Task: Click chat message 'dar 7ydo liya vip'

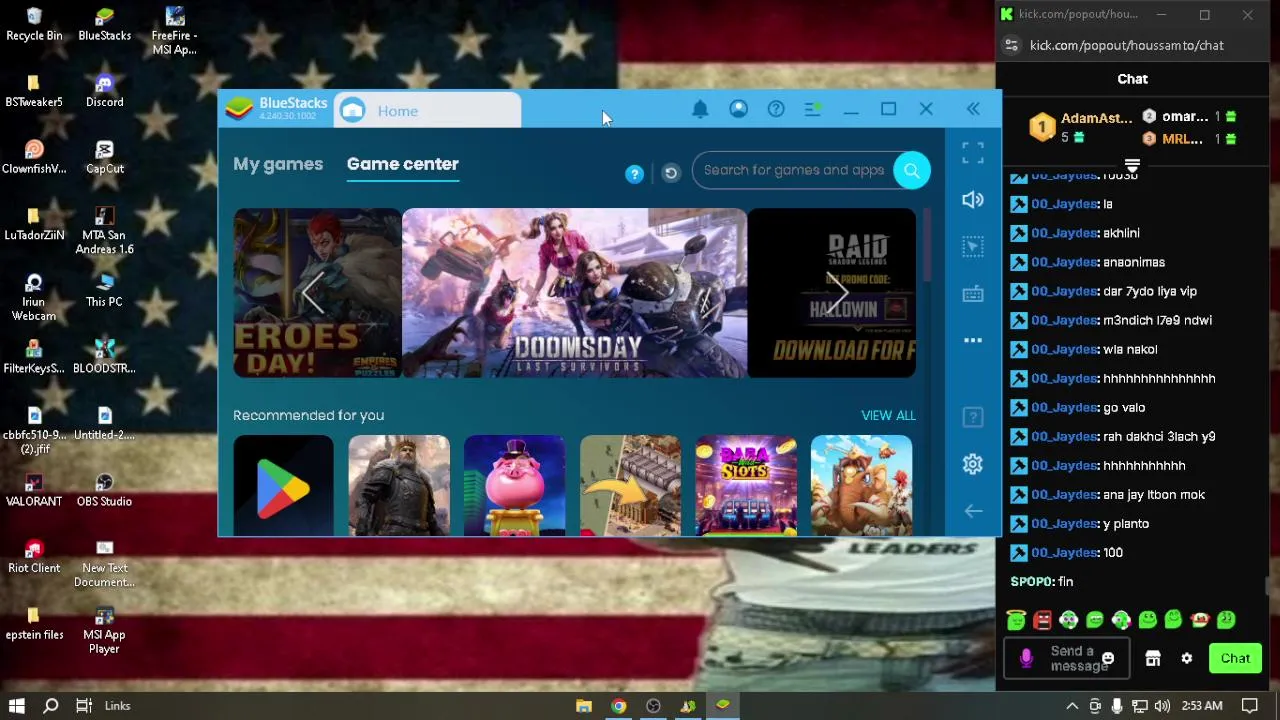Action: pos(1150,291)
